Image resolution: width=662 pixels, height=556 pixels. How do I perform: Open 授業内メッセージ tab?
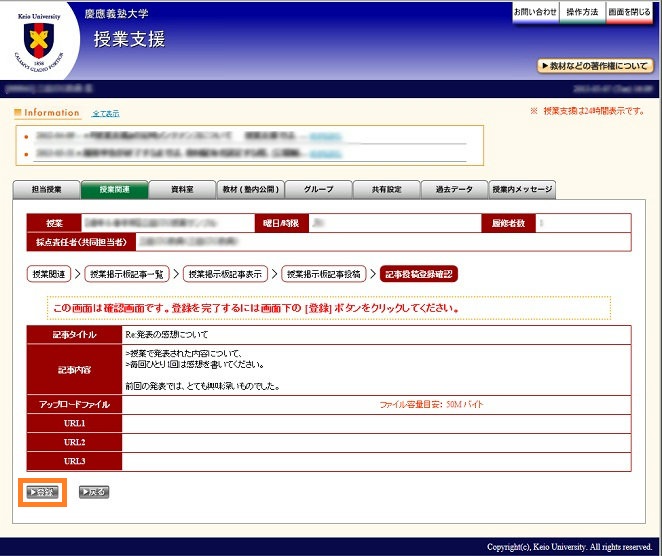(x=521, y=189)
